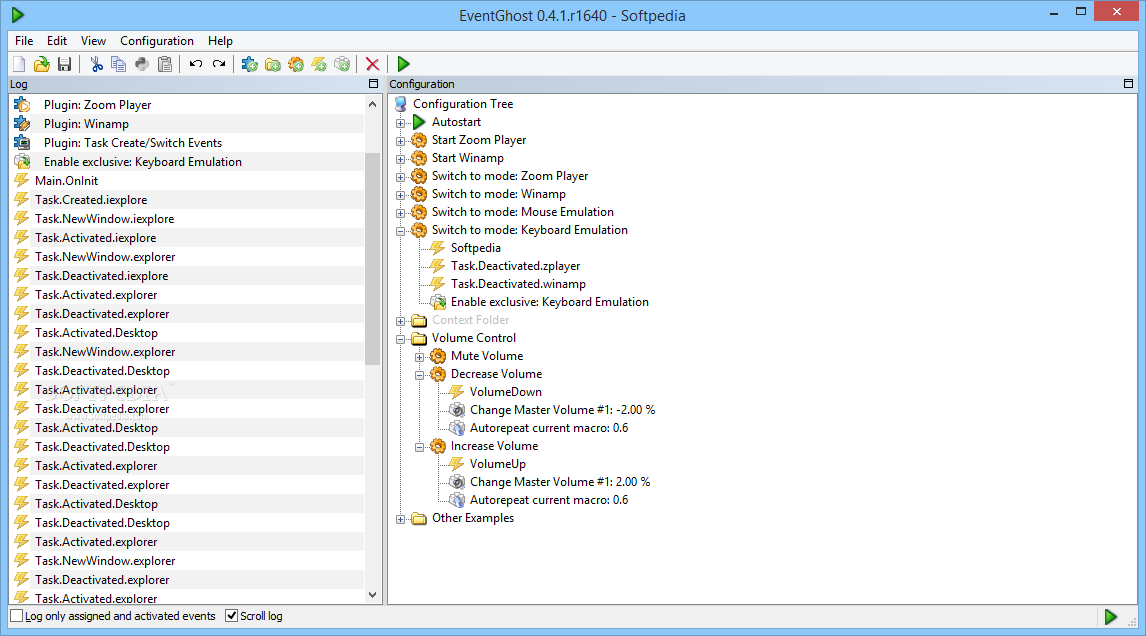1146x636 pixels.
Task: Select Main.OnInit log entry
Action: [67, 181]
